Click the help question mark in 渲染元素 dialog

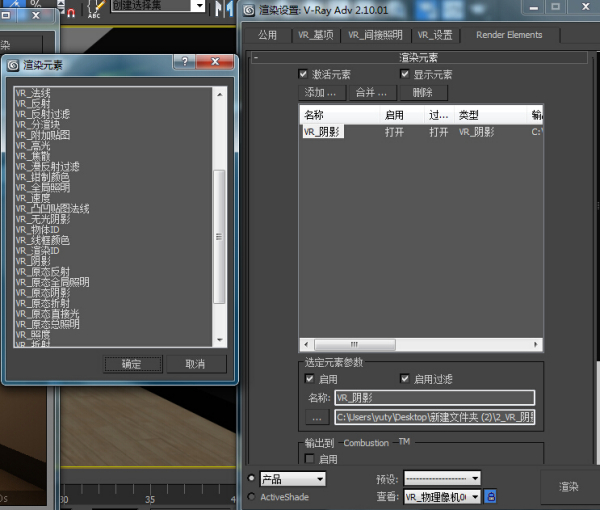point(185,62)
